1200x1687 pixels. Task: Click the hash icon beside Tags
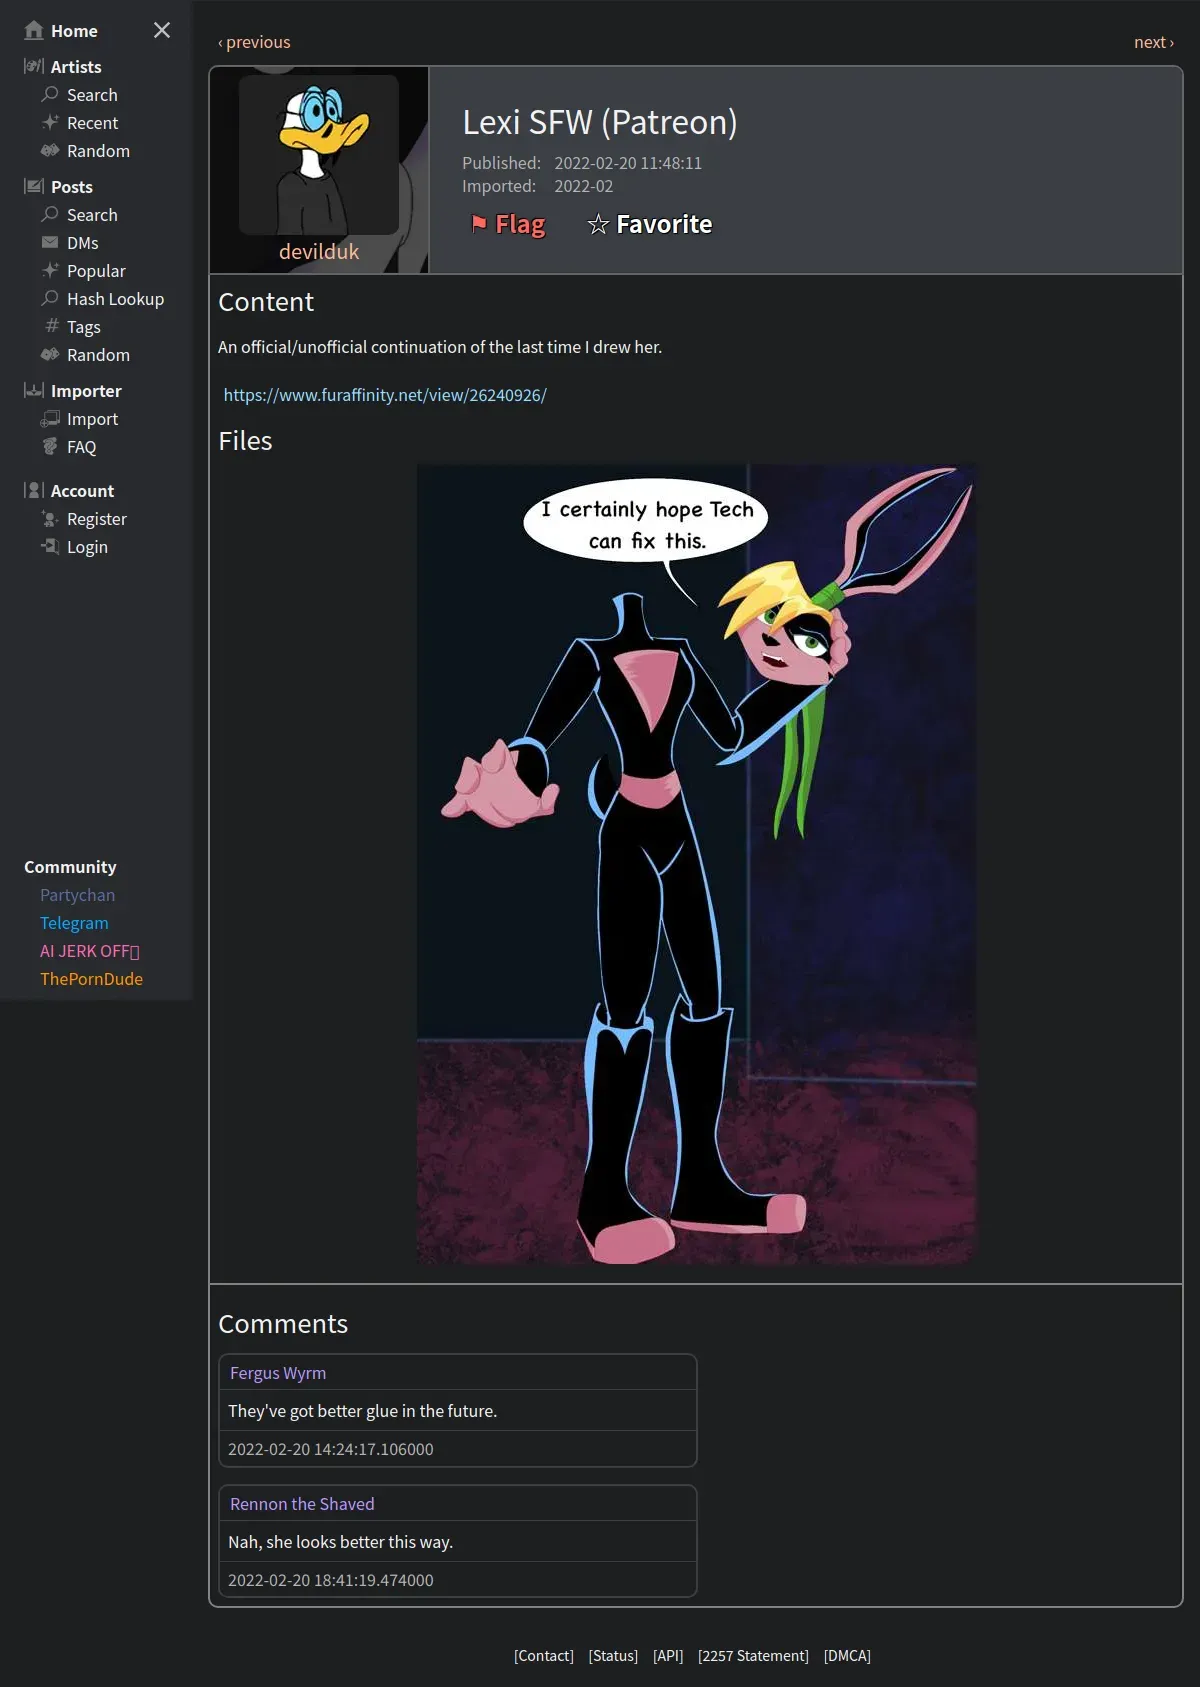(x=52, y=326)
